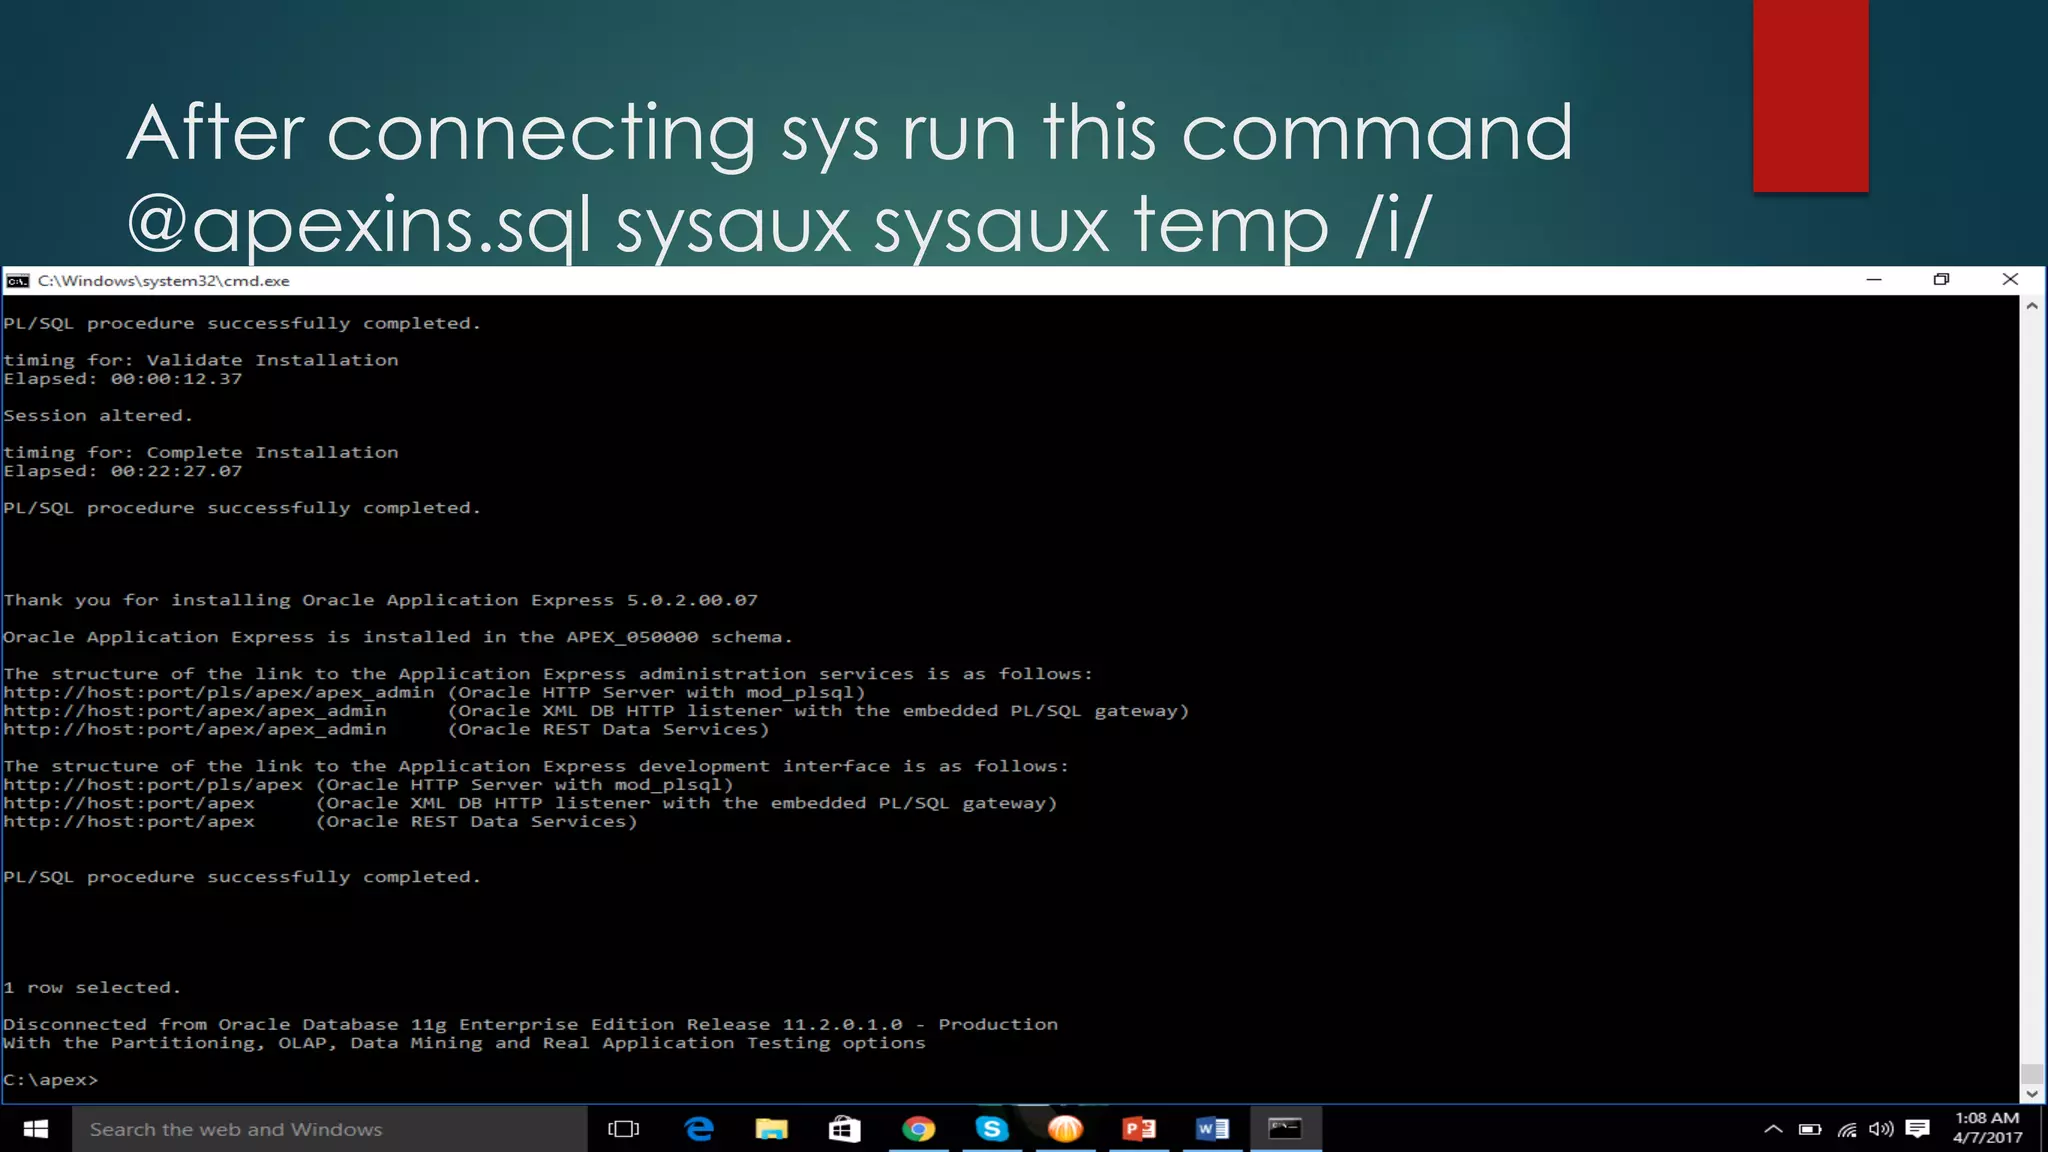2048x1152 pixels.
Task: Select the Command Prompt taskbar button
Action: pyautogui.click(x=1286, y=1129)
